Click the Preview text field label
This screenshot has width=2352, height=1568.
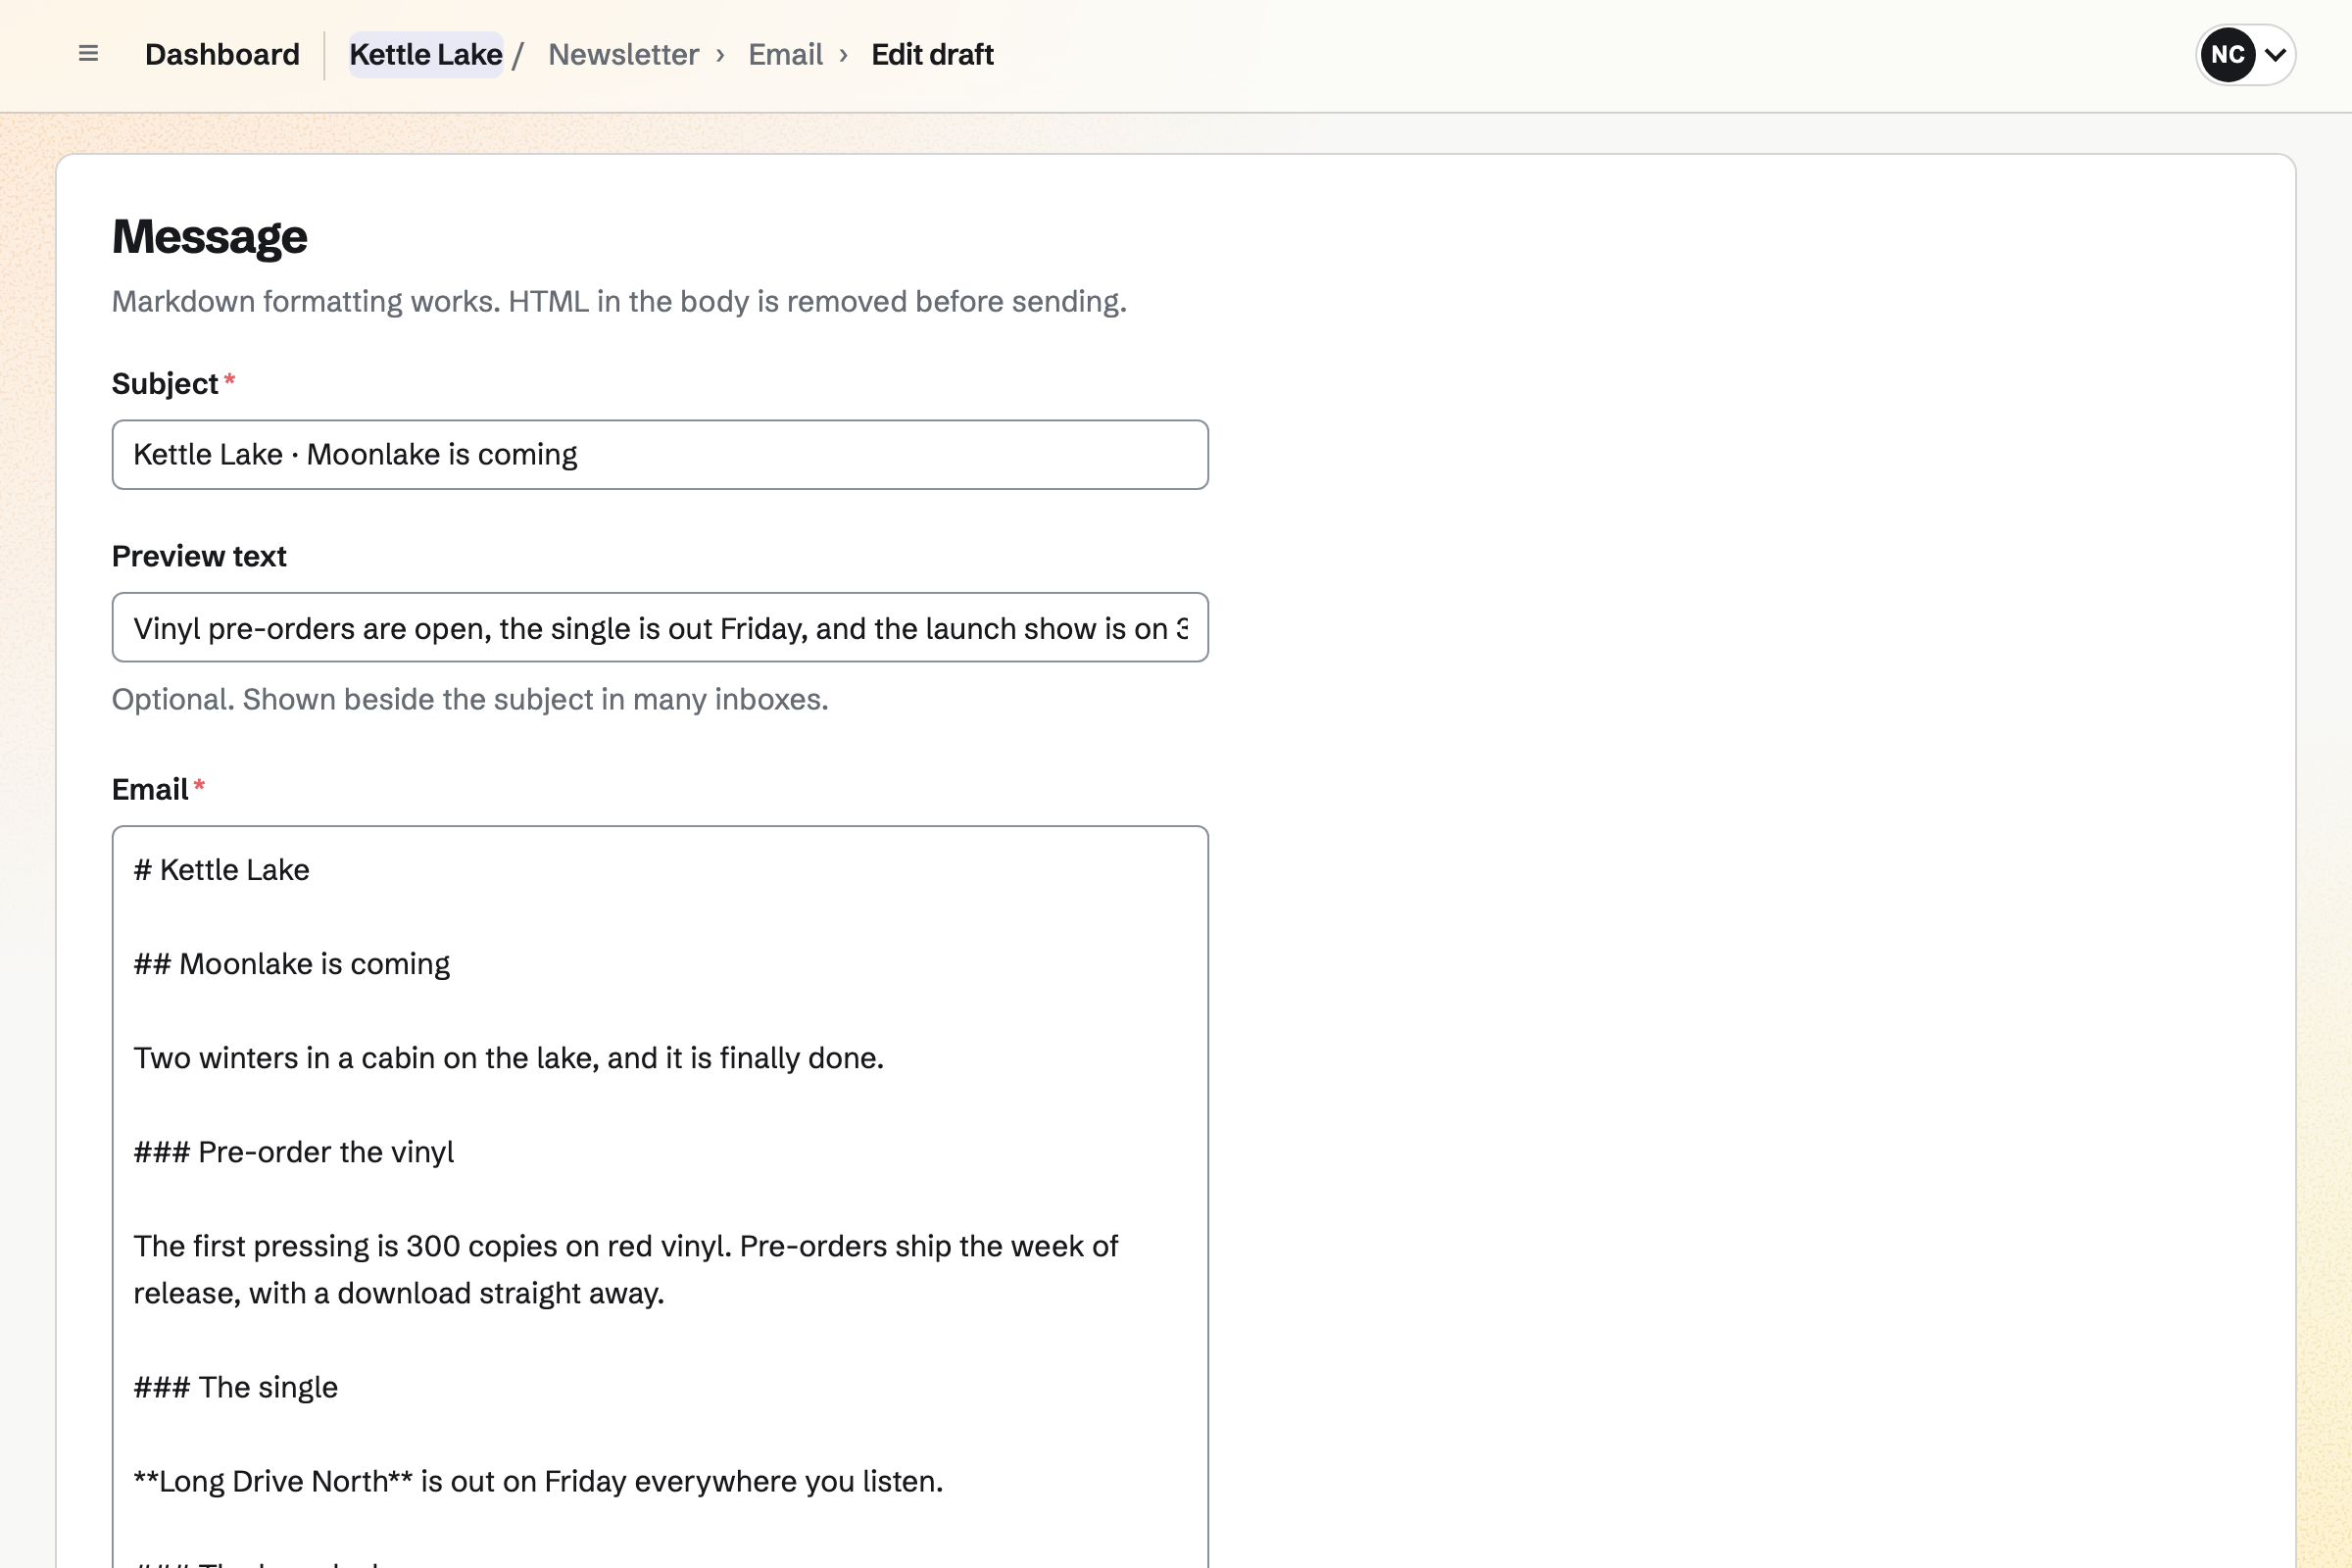click(199, 556)
